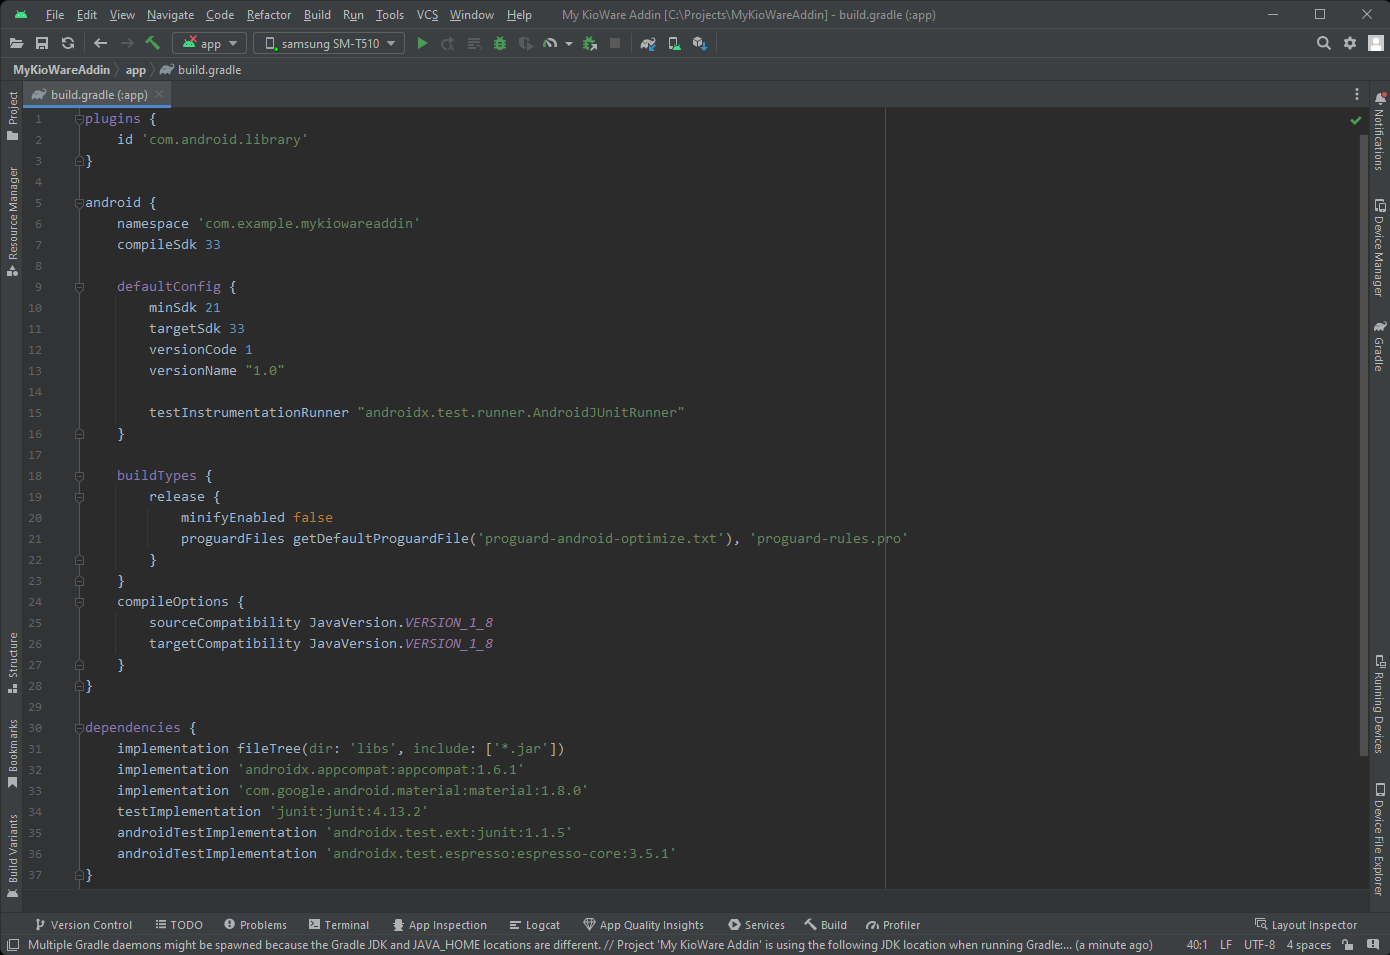Image resolution: width=1390 pixels, height=955 pixels.
Task: Change UTF-8 file encoding in status bar
Action: point(1259,945)
